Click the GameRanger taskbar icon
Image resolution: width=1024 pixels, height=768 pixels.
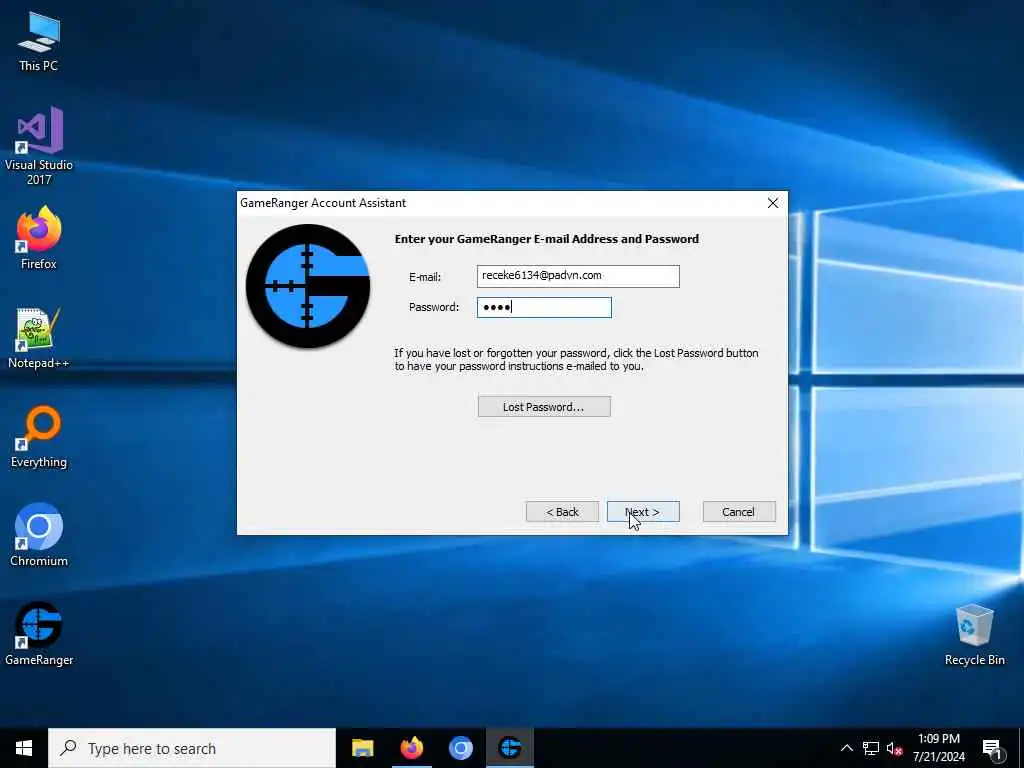(x=509, y=748)
